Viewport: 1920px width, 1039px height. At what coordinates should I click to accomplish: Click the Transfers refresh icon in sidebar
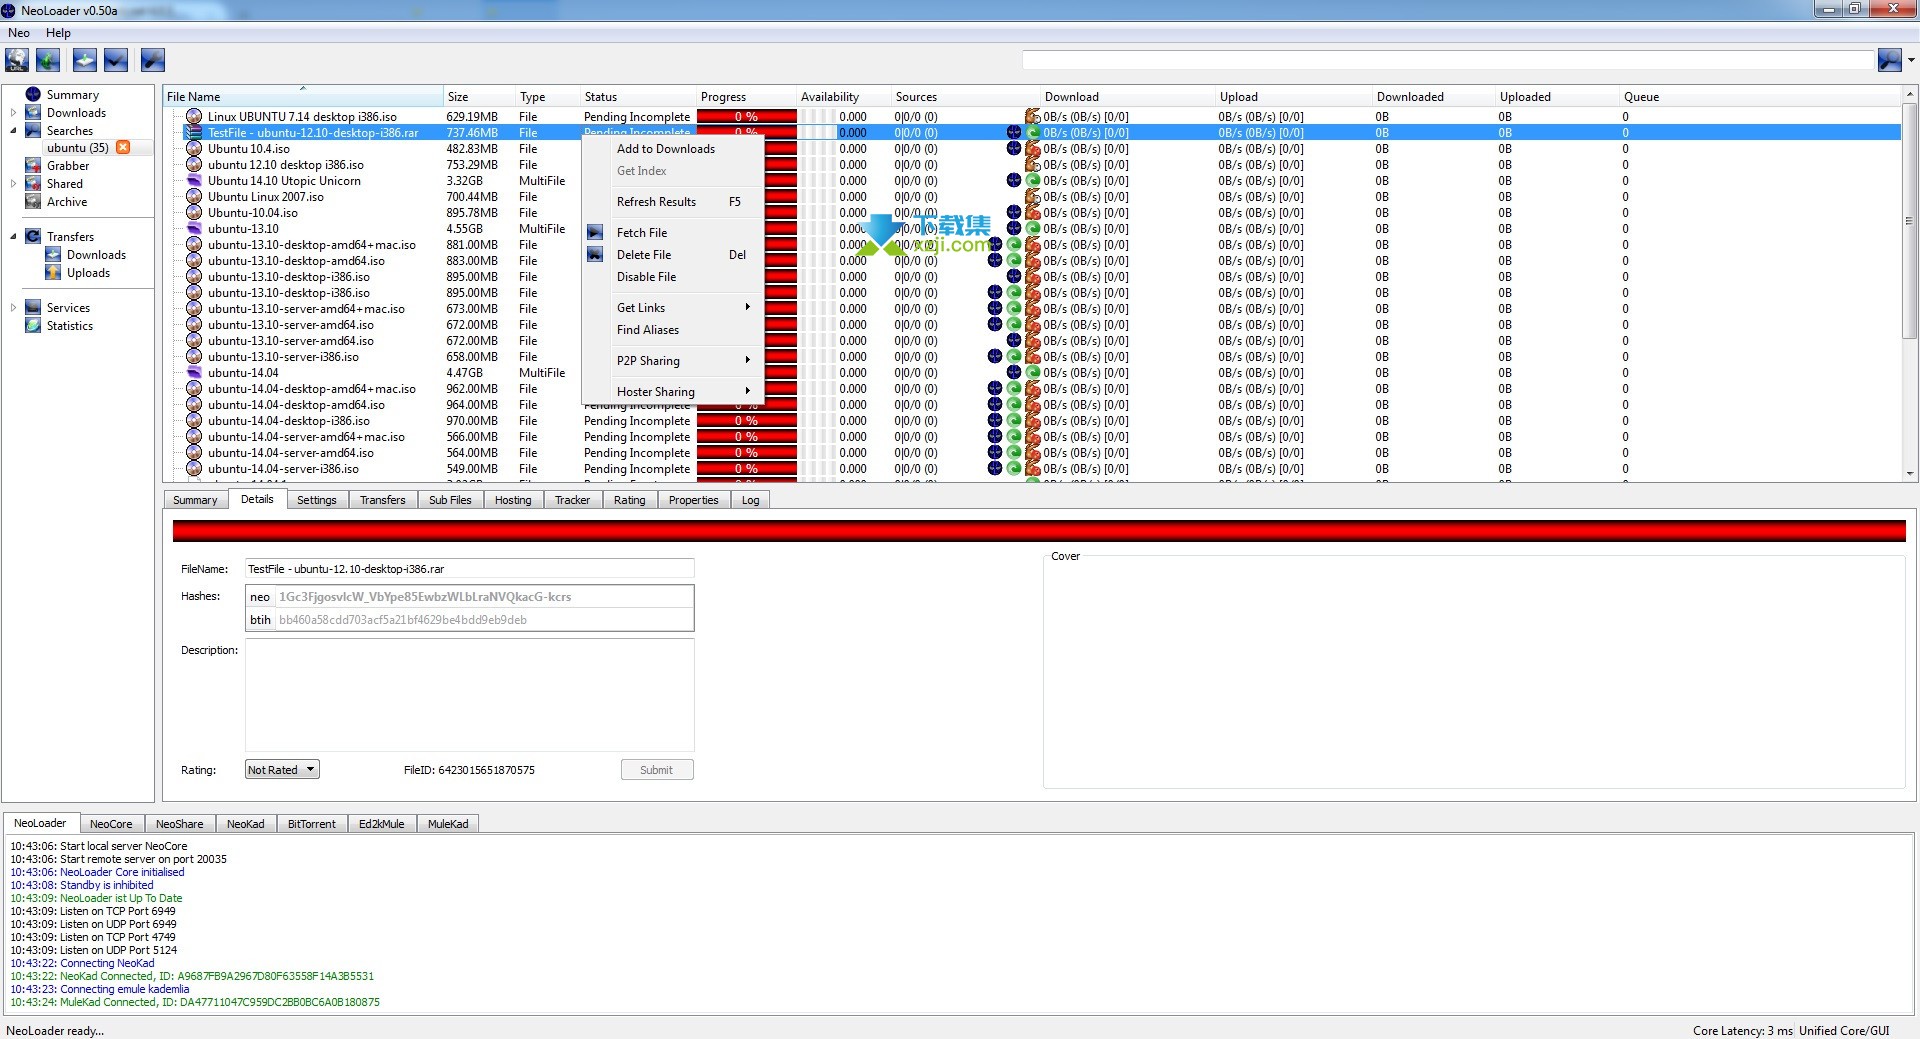tap(33, 237)
